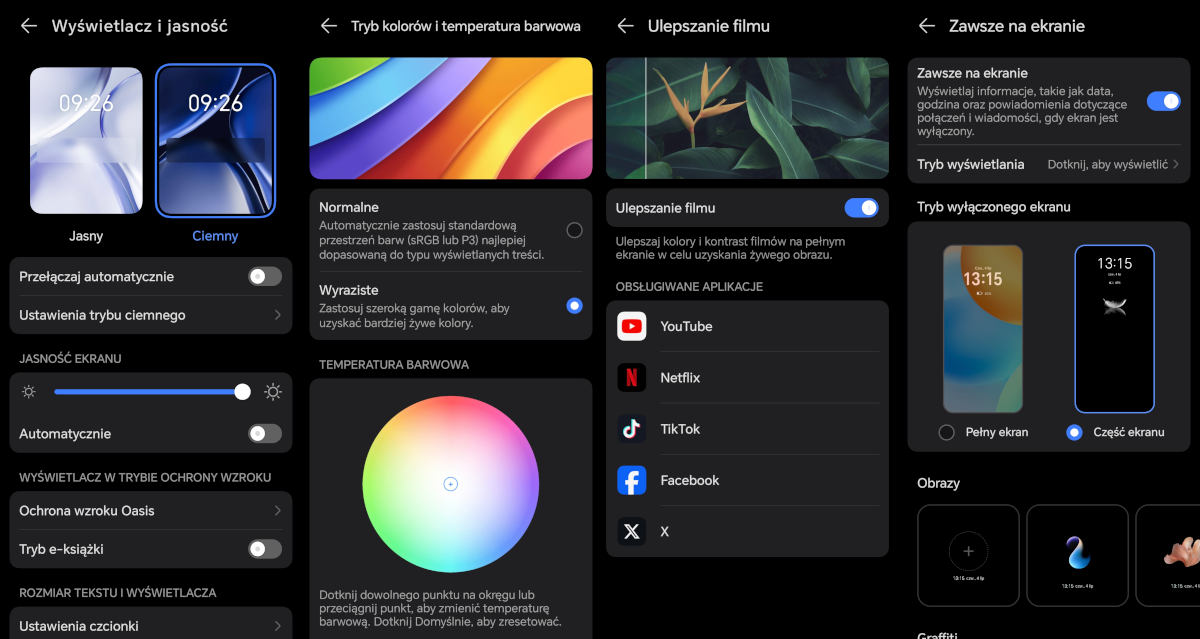This screenshot has width=1200, height=639.
Task: Tap back arrow beside Zawsze na ekranie
Action: 927,26
